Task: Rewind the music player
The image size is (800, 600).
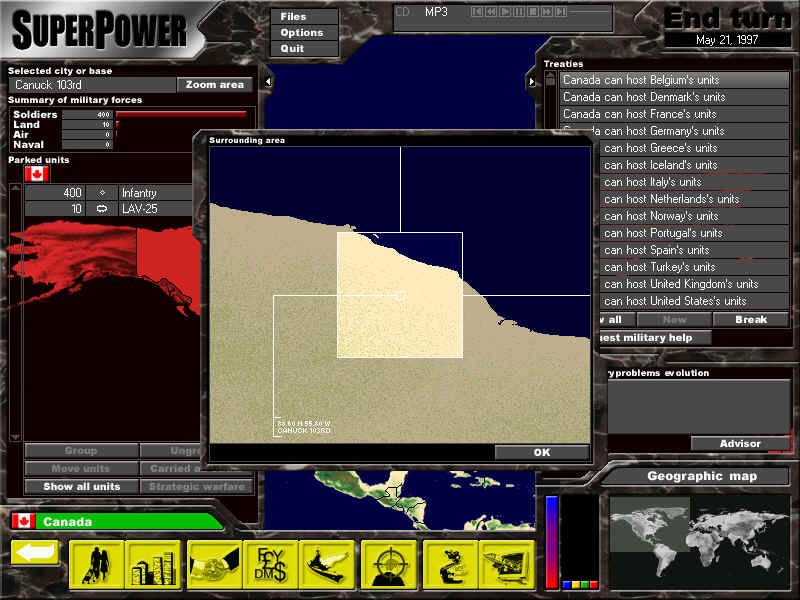Action: 491,12
